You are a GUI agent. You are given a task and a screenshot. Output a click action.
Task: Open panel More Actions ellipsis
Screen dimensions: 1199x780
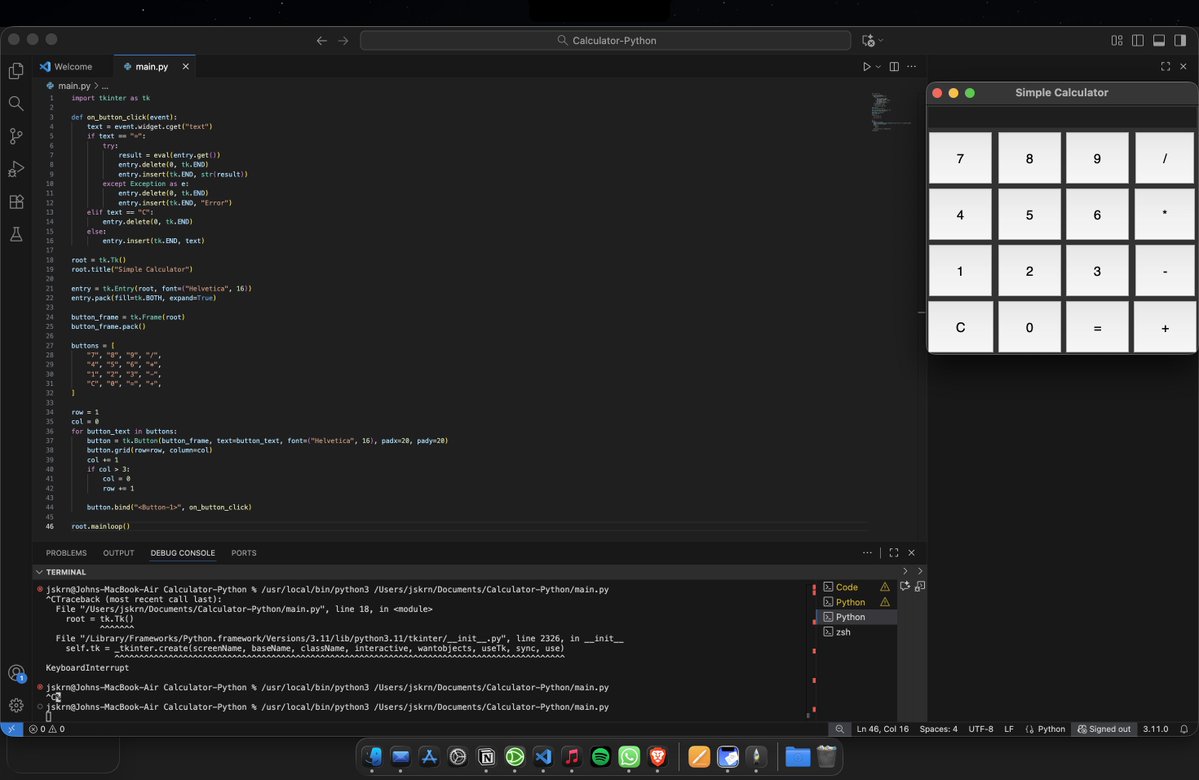[867, 552]
